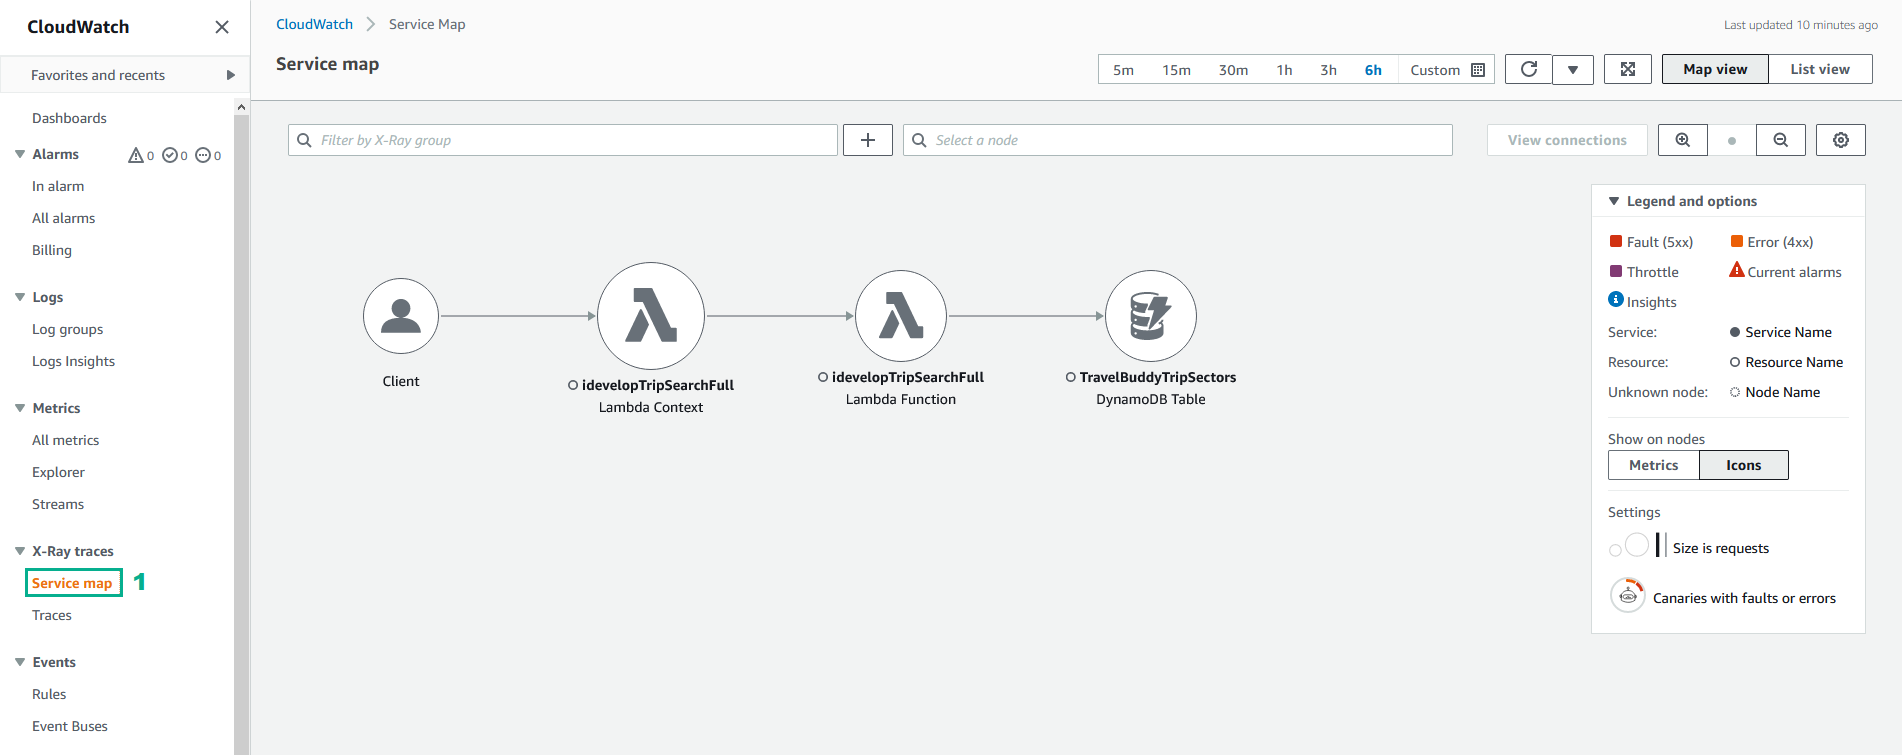Reset zoom with the center dot button

pyautogui.click(x=1732, y=141)
